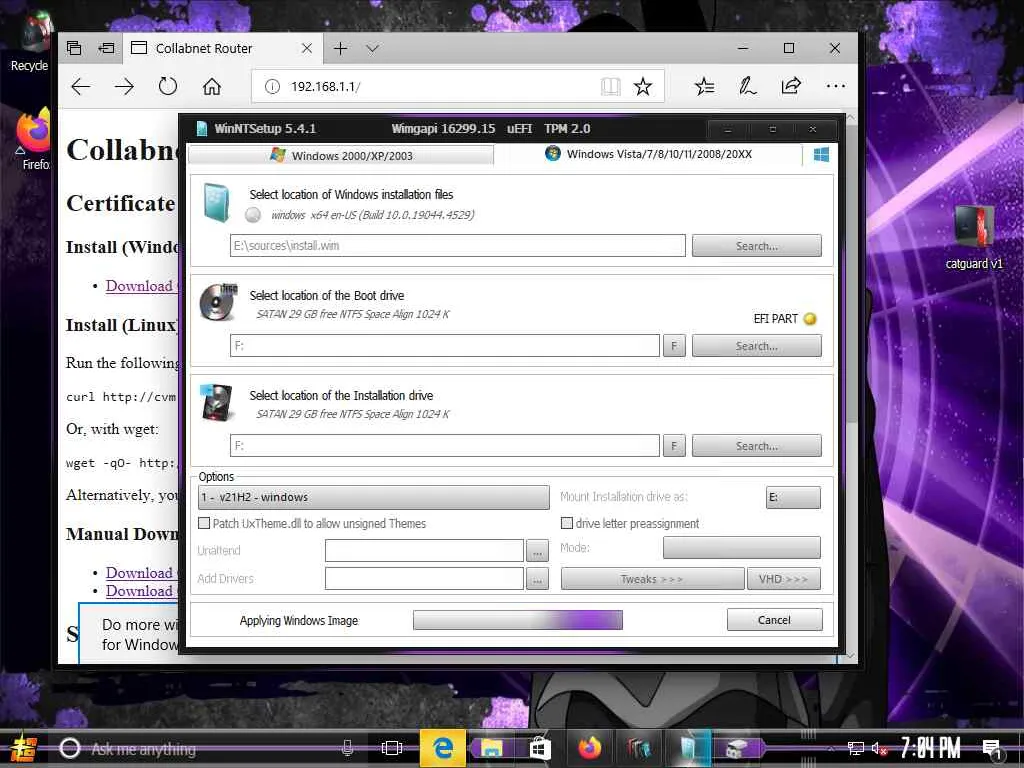Search for the Boot drive location
Screen dimensions: 1024x768
[757, 345]
